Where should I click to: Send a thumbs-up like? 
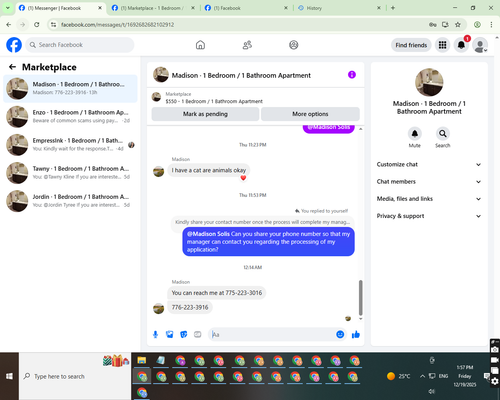click(x=356, y=334)
